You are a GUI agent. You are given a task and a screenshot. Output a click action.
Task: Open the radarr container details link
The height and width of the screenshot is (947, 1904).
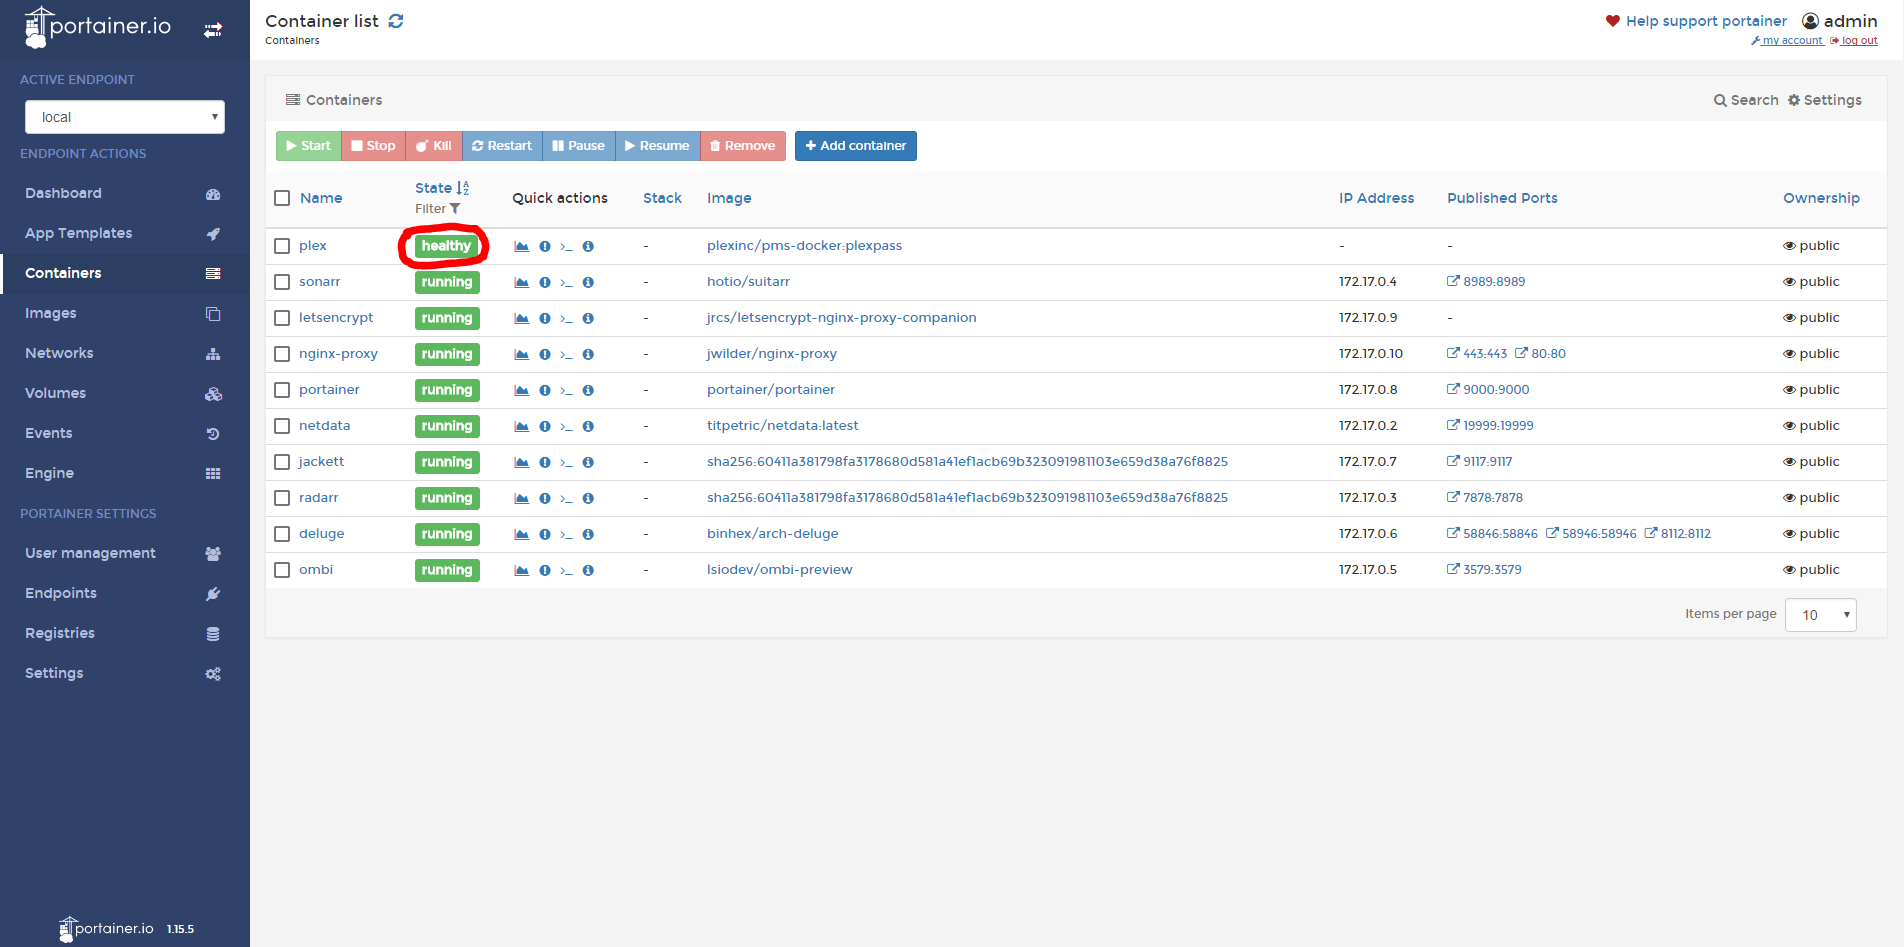(x=318, y=498)
